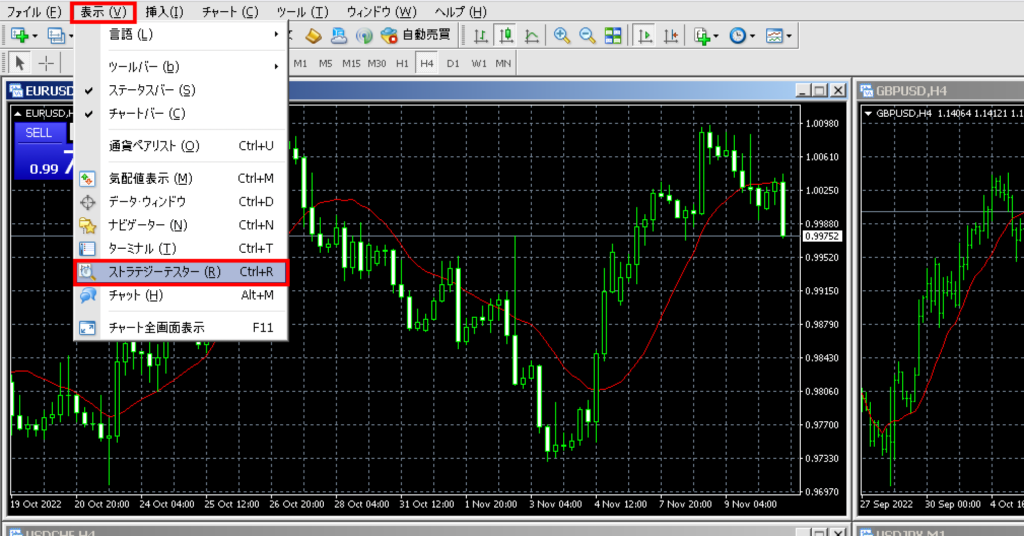Open the ヘルプ (H) menu
The image size is (1024, 536).
(x=460, y=12)
